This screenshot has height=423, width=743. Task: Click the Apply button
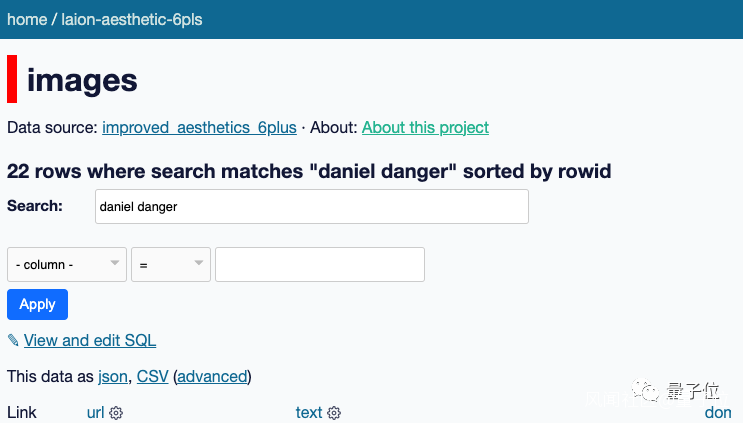pyautogui.click(x=37, y=304)
